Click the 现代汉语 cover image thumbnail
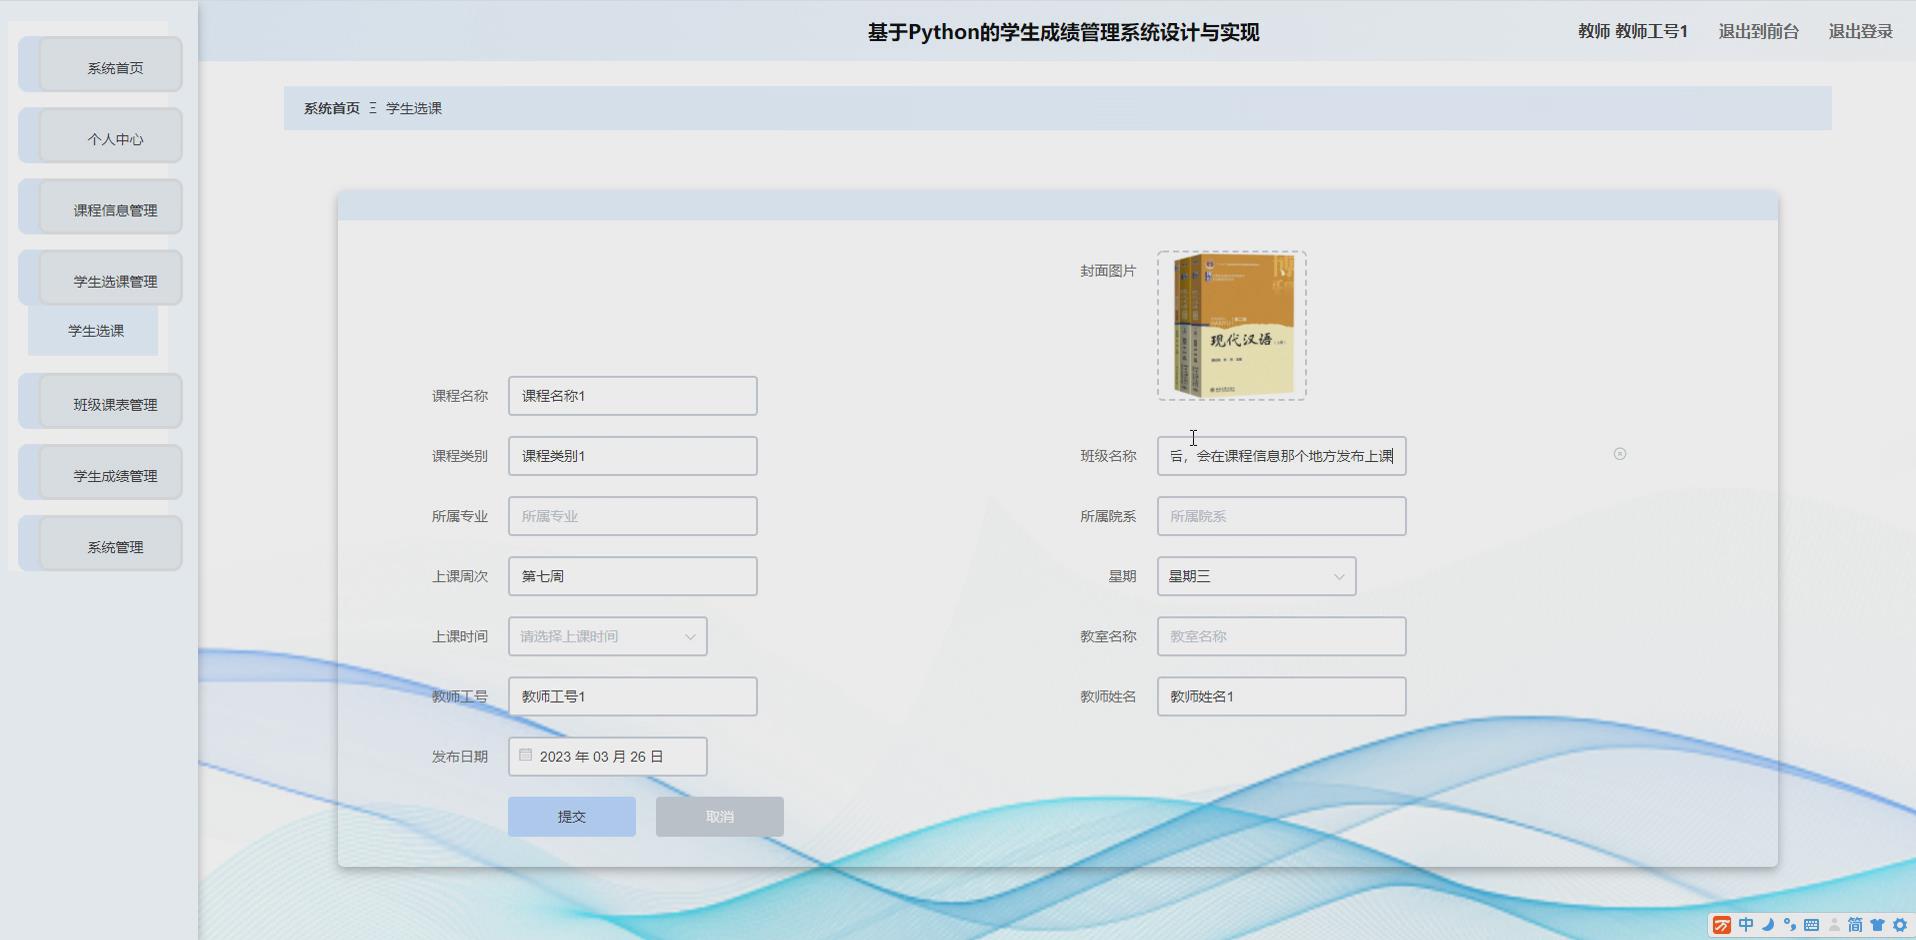This screenshot has height=940, width=1916. [1231, 325]
